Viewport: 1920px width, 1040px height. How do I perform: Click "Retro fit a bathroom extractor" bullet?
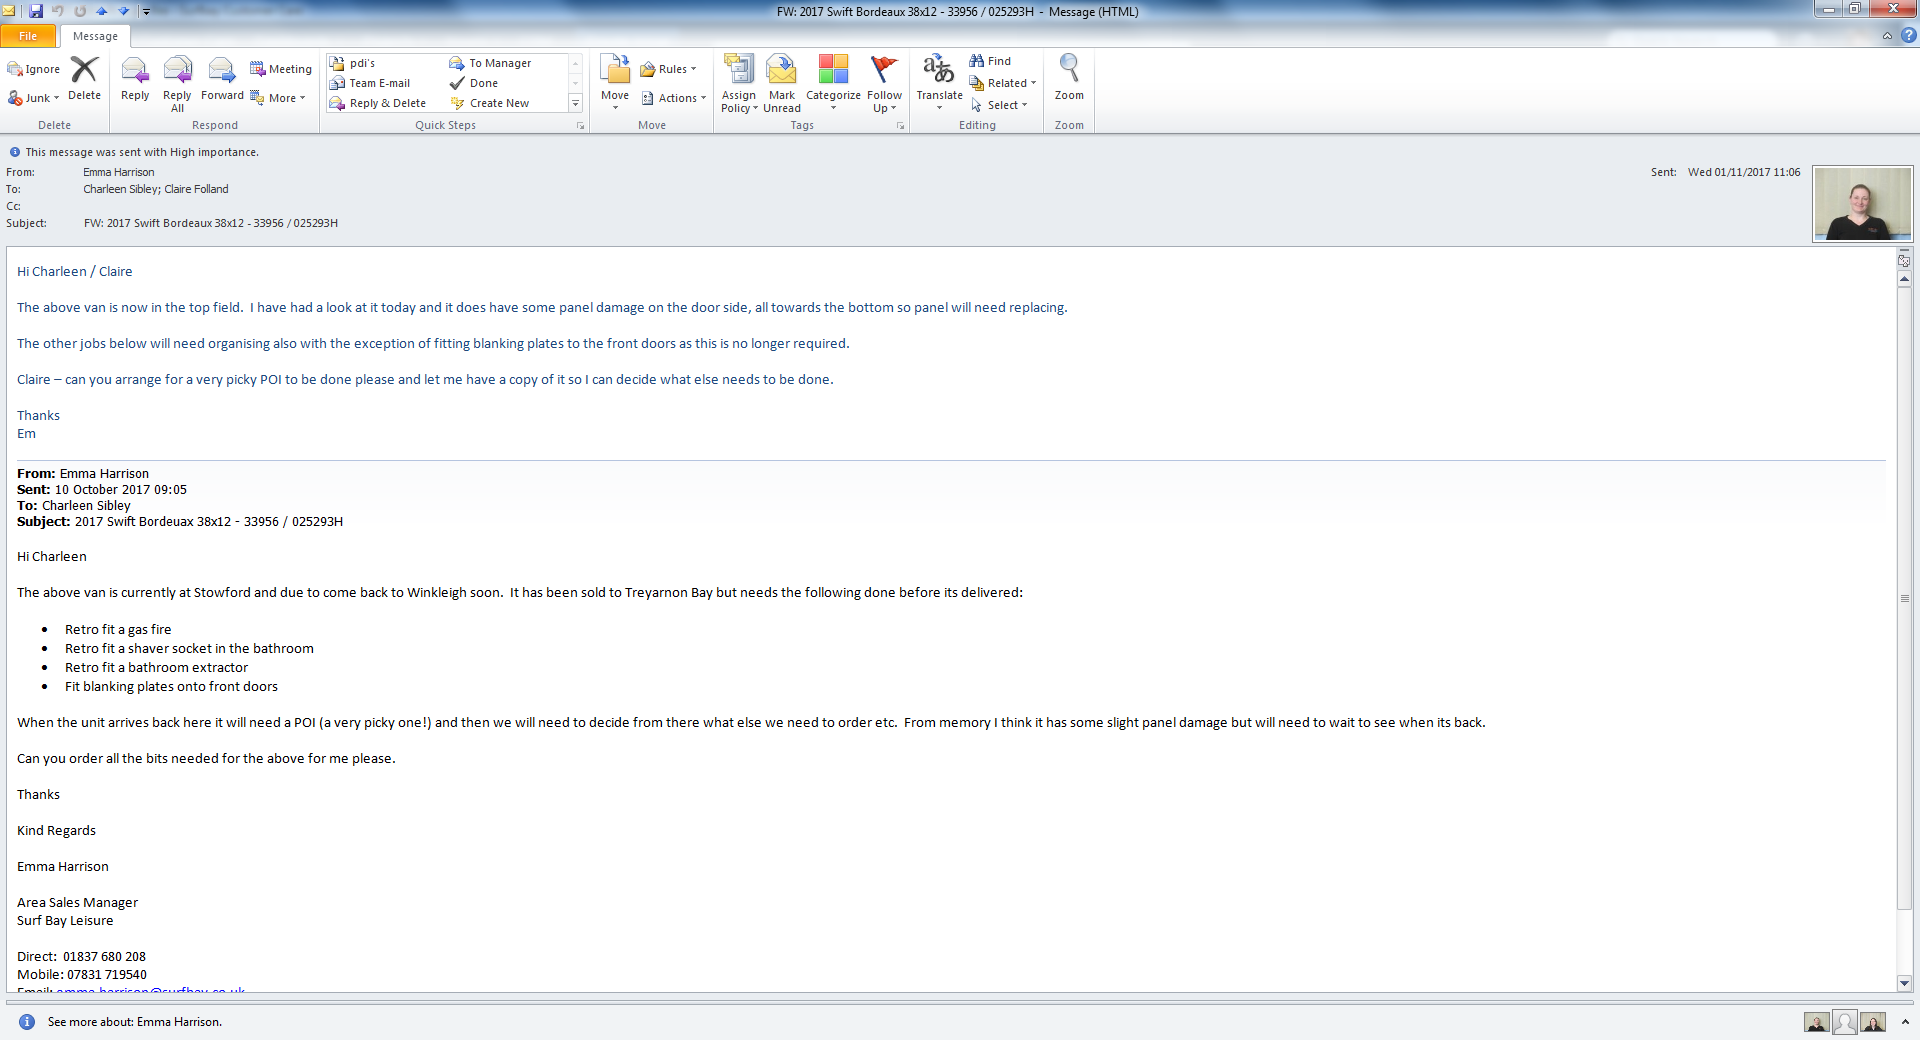[156, 667]
